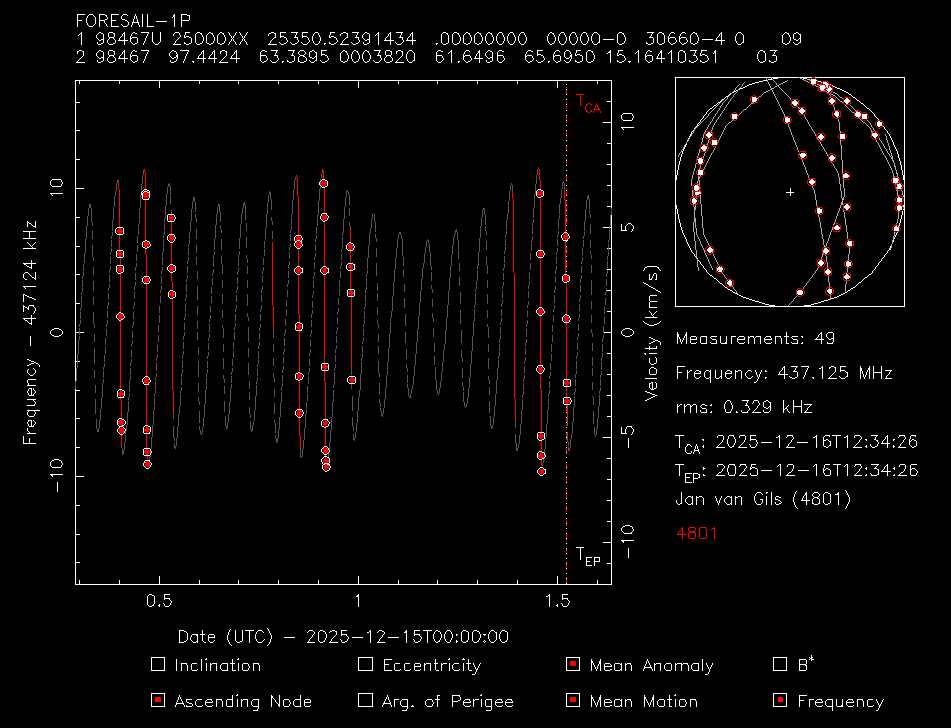Select the red 4801 site number
This screenshot has height=728, width=951.
click(697, 533)
